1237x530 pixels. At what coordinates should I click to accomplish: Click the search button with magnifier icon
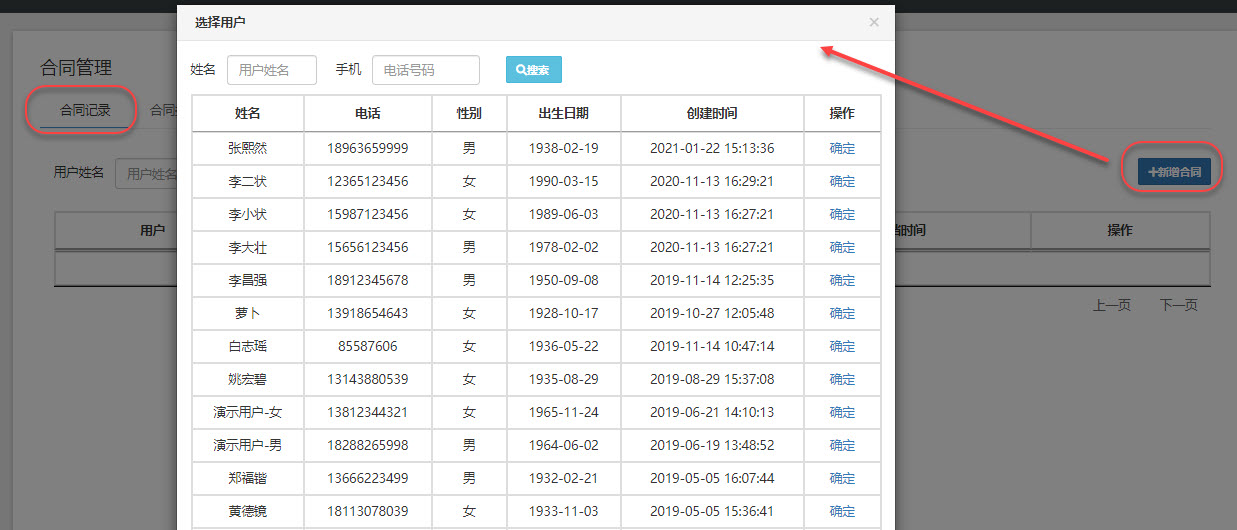pyautogui.click(x=534, y=70)
